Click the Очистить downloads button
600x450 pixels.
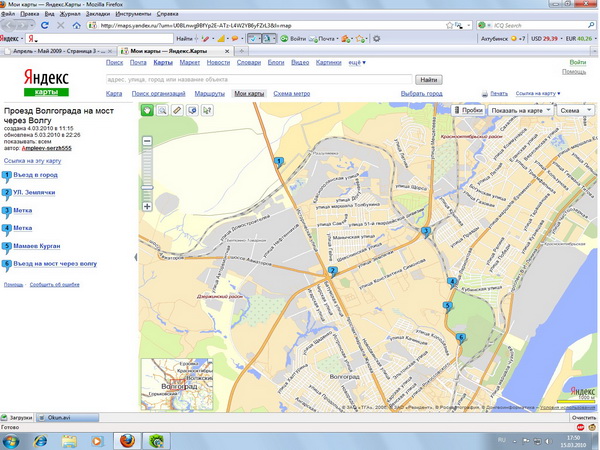[584, 417]
